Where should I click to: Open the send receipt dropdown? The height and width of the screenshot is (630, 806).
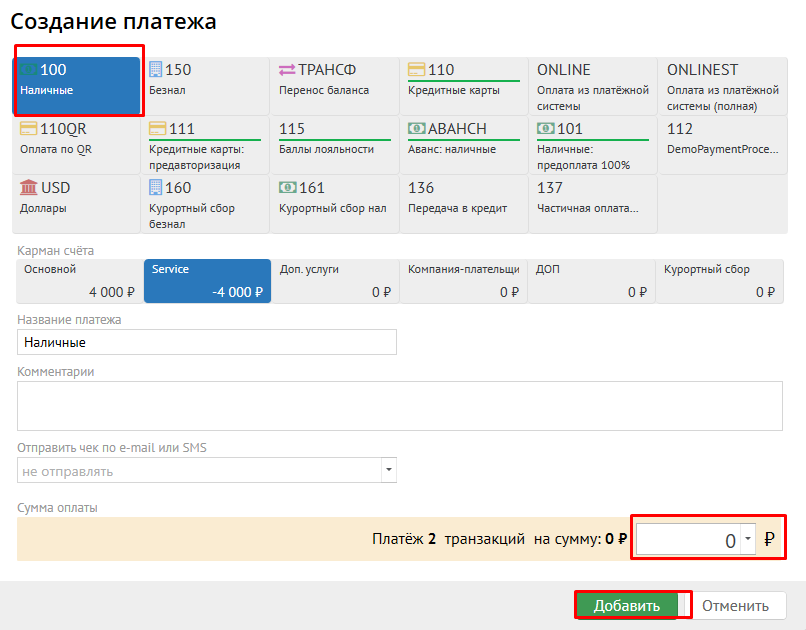388,471
